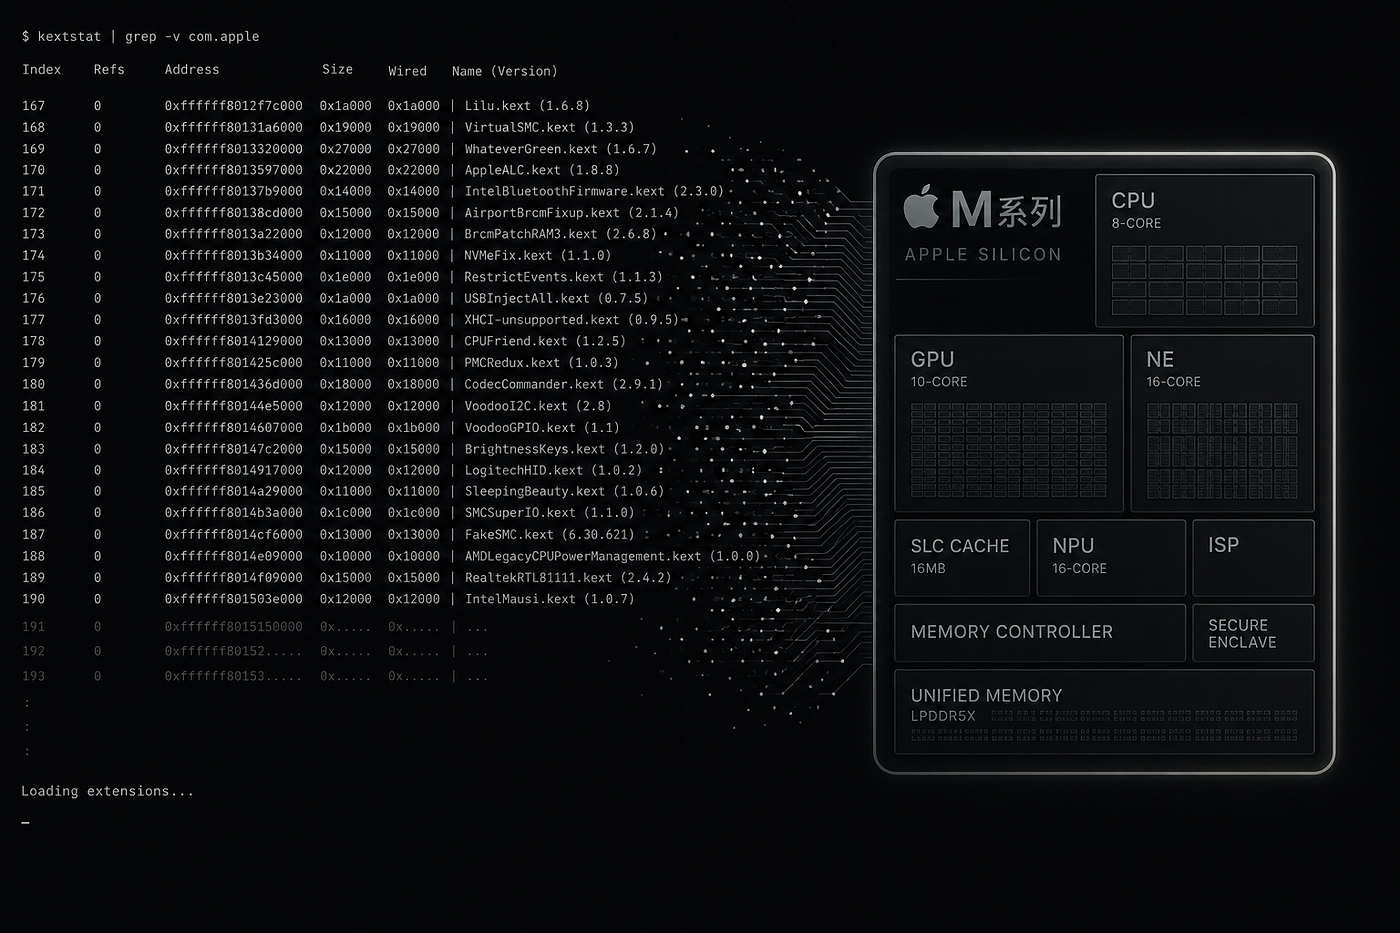Click the UNIFIED MEMORY LPDDR5X block
The width and height of the screenshot is (1400, 933).
pyautogui.click(x=1104, y=711)
